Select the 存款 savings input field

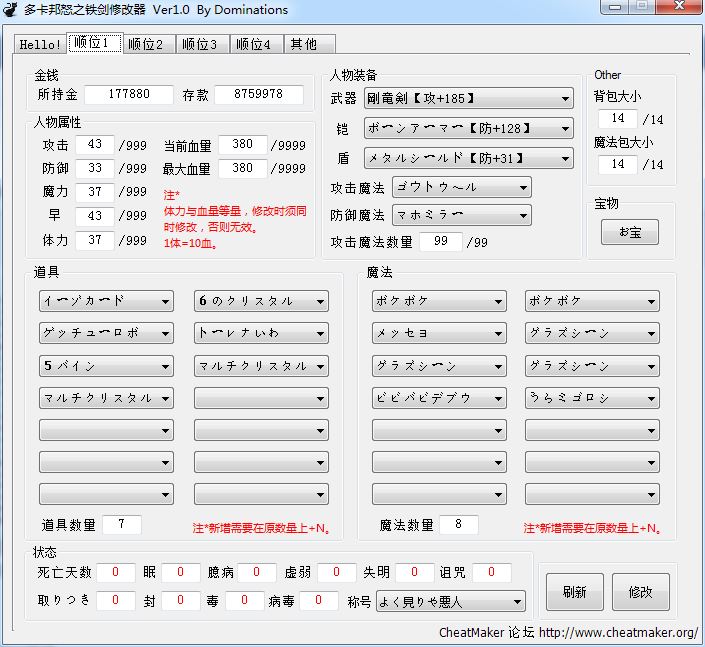click(258, 95)
